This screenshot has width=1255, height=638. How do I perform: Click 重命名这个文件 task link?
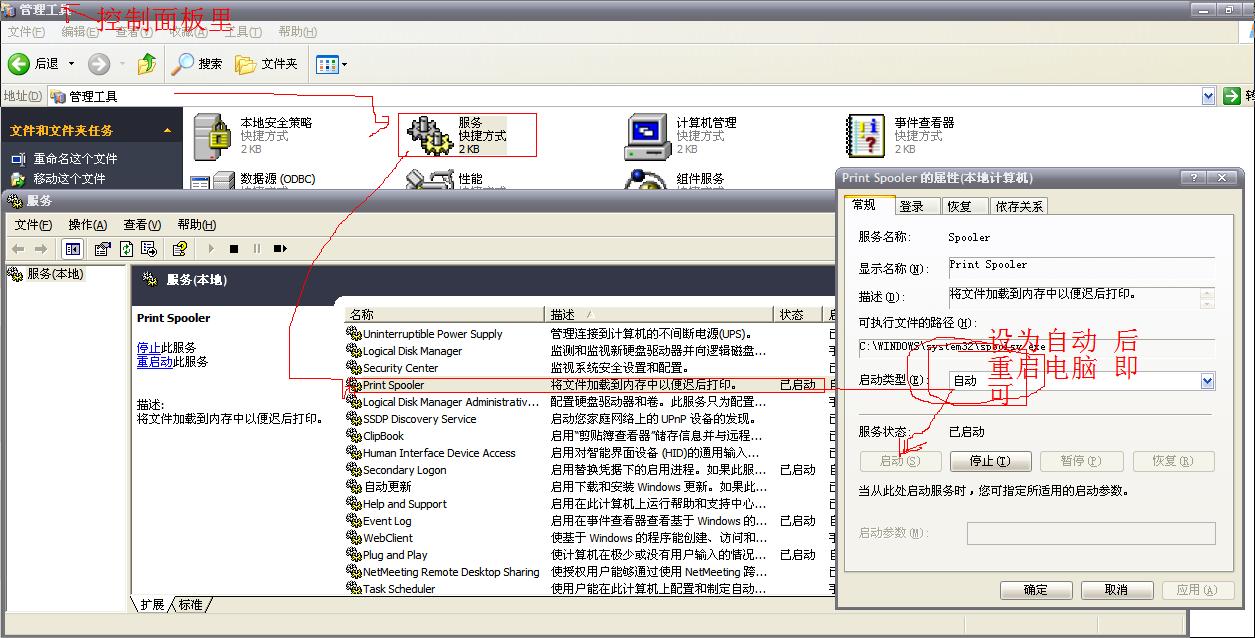tap(75, 159)
